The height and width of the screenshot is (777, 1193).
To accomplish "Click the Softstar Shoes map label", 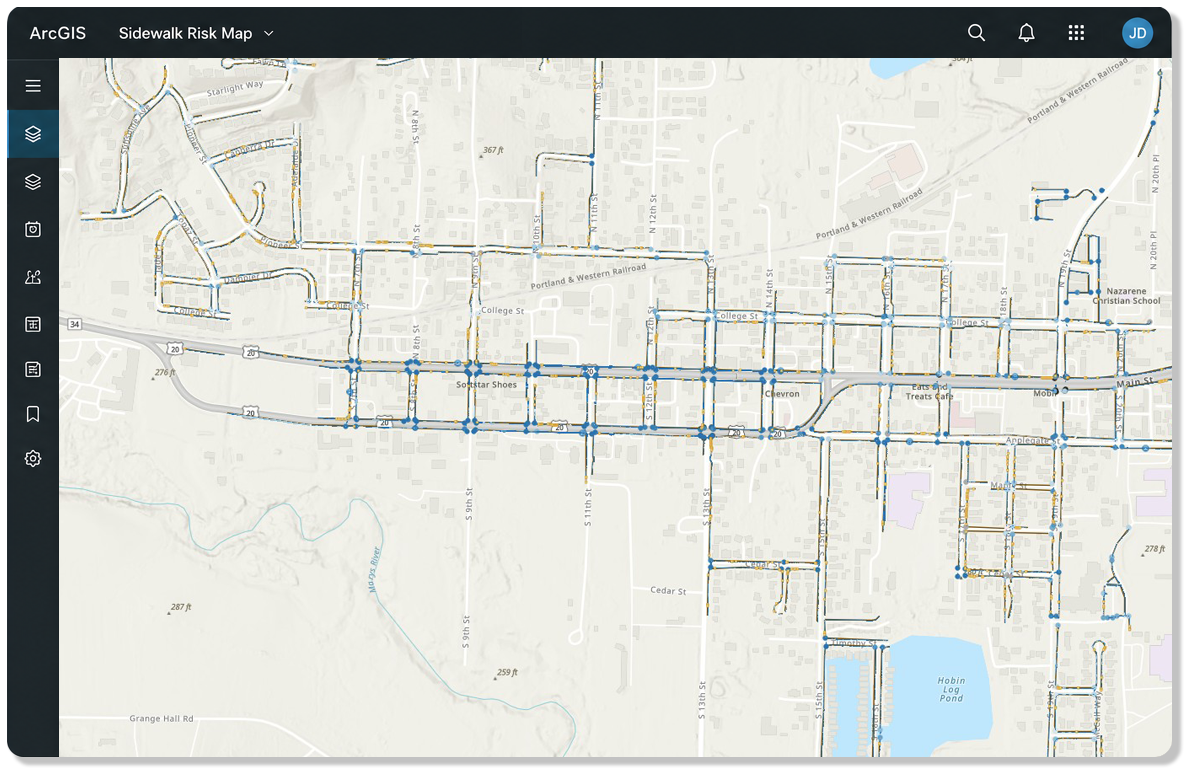I will click(486, 384).
